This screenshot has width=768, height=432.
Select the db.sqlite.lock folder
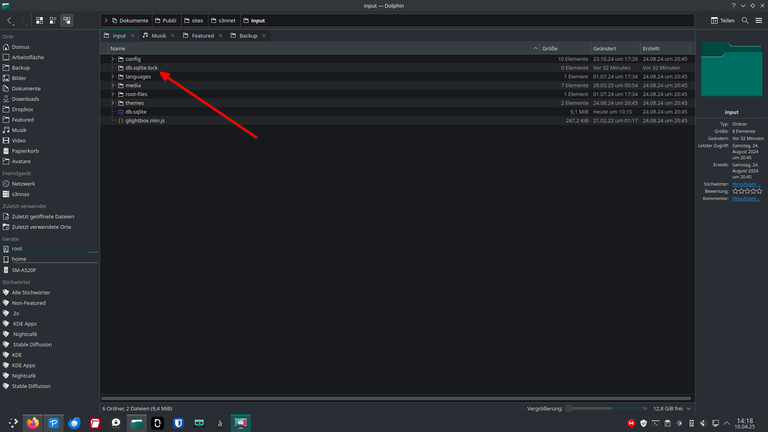click(141, 68)
